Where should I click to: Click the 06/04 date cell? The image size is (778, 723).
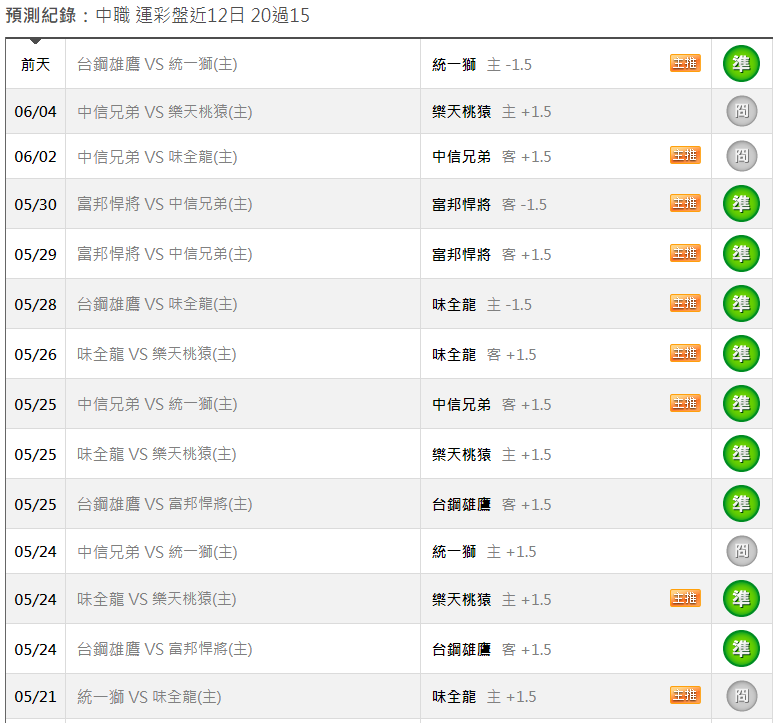click(36, 112)
